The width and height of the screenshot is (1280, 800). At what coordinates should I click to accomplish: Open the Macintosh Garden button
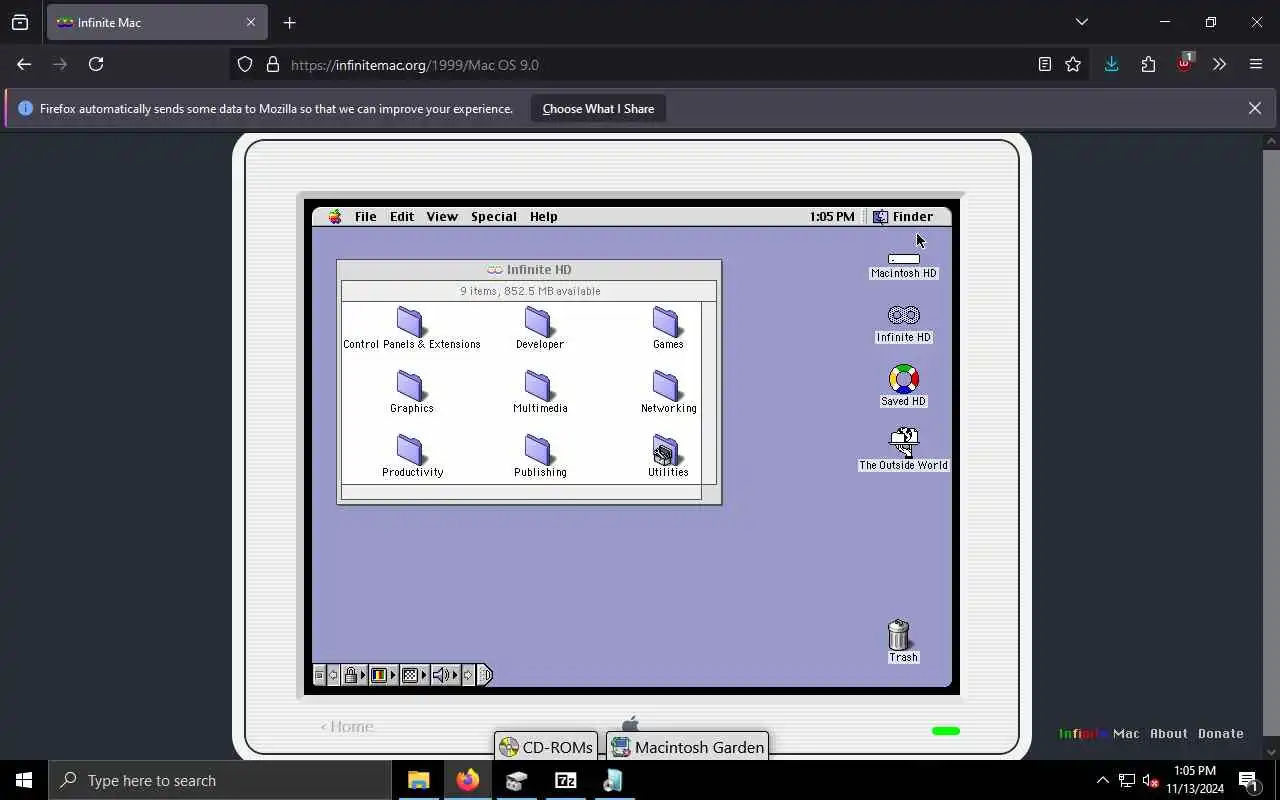click(688, 747)
